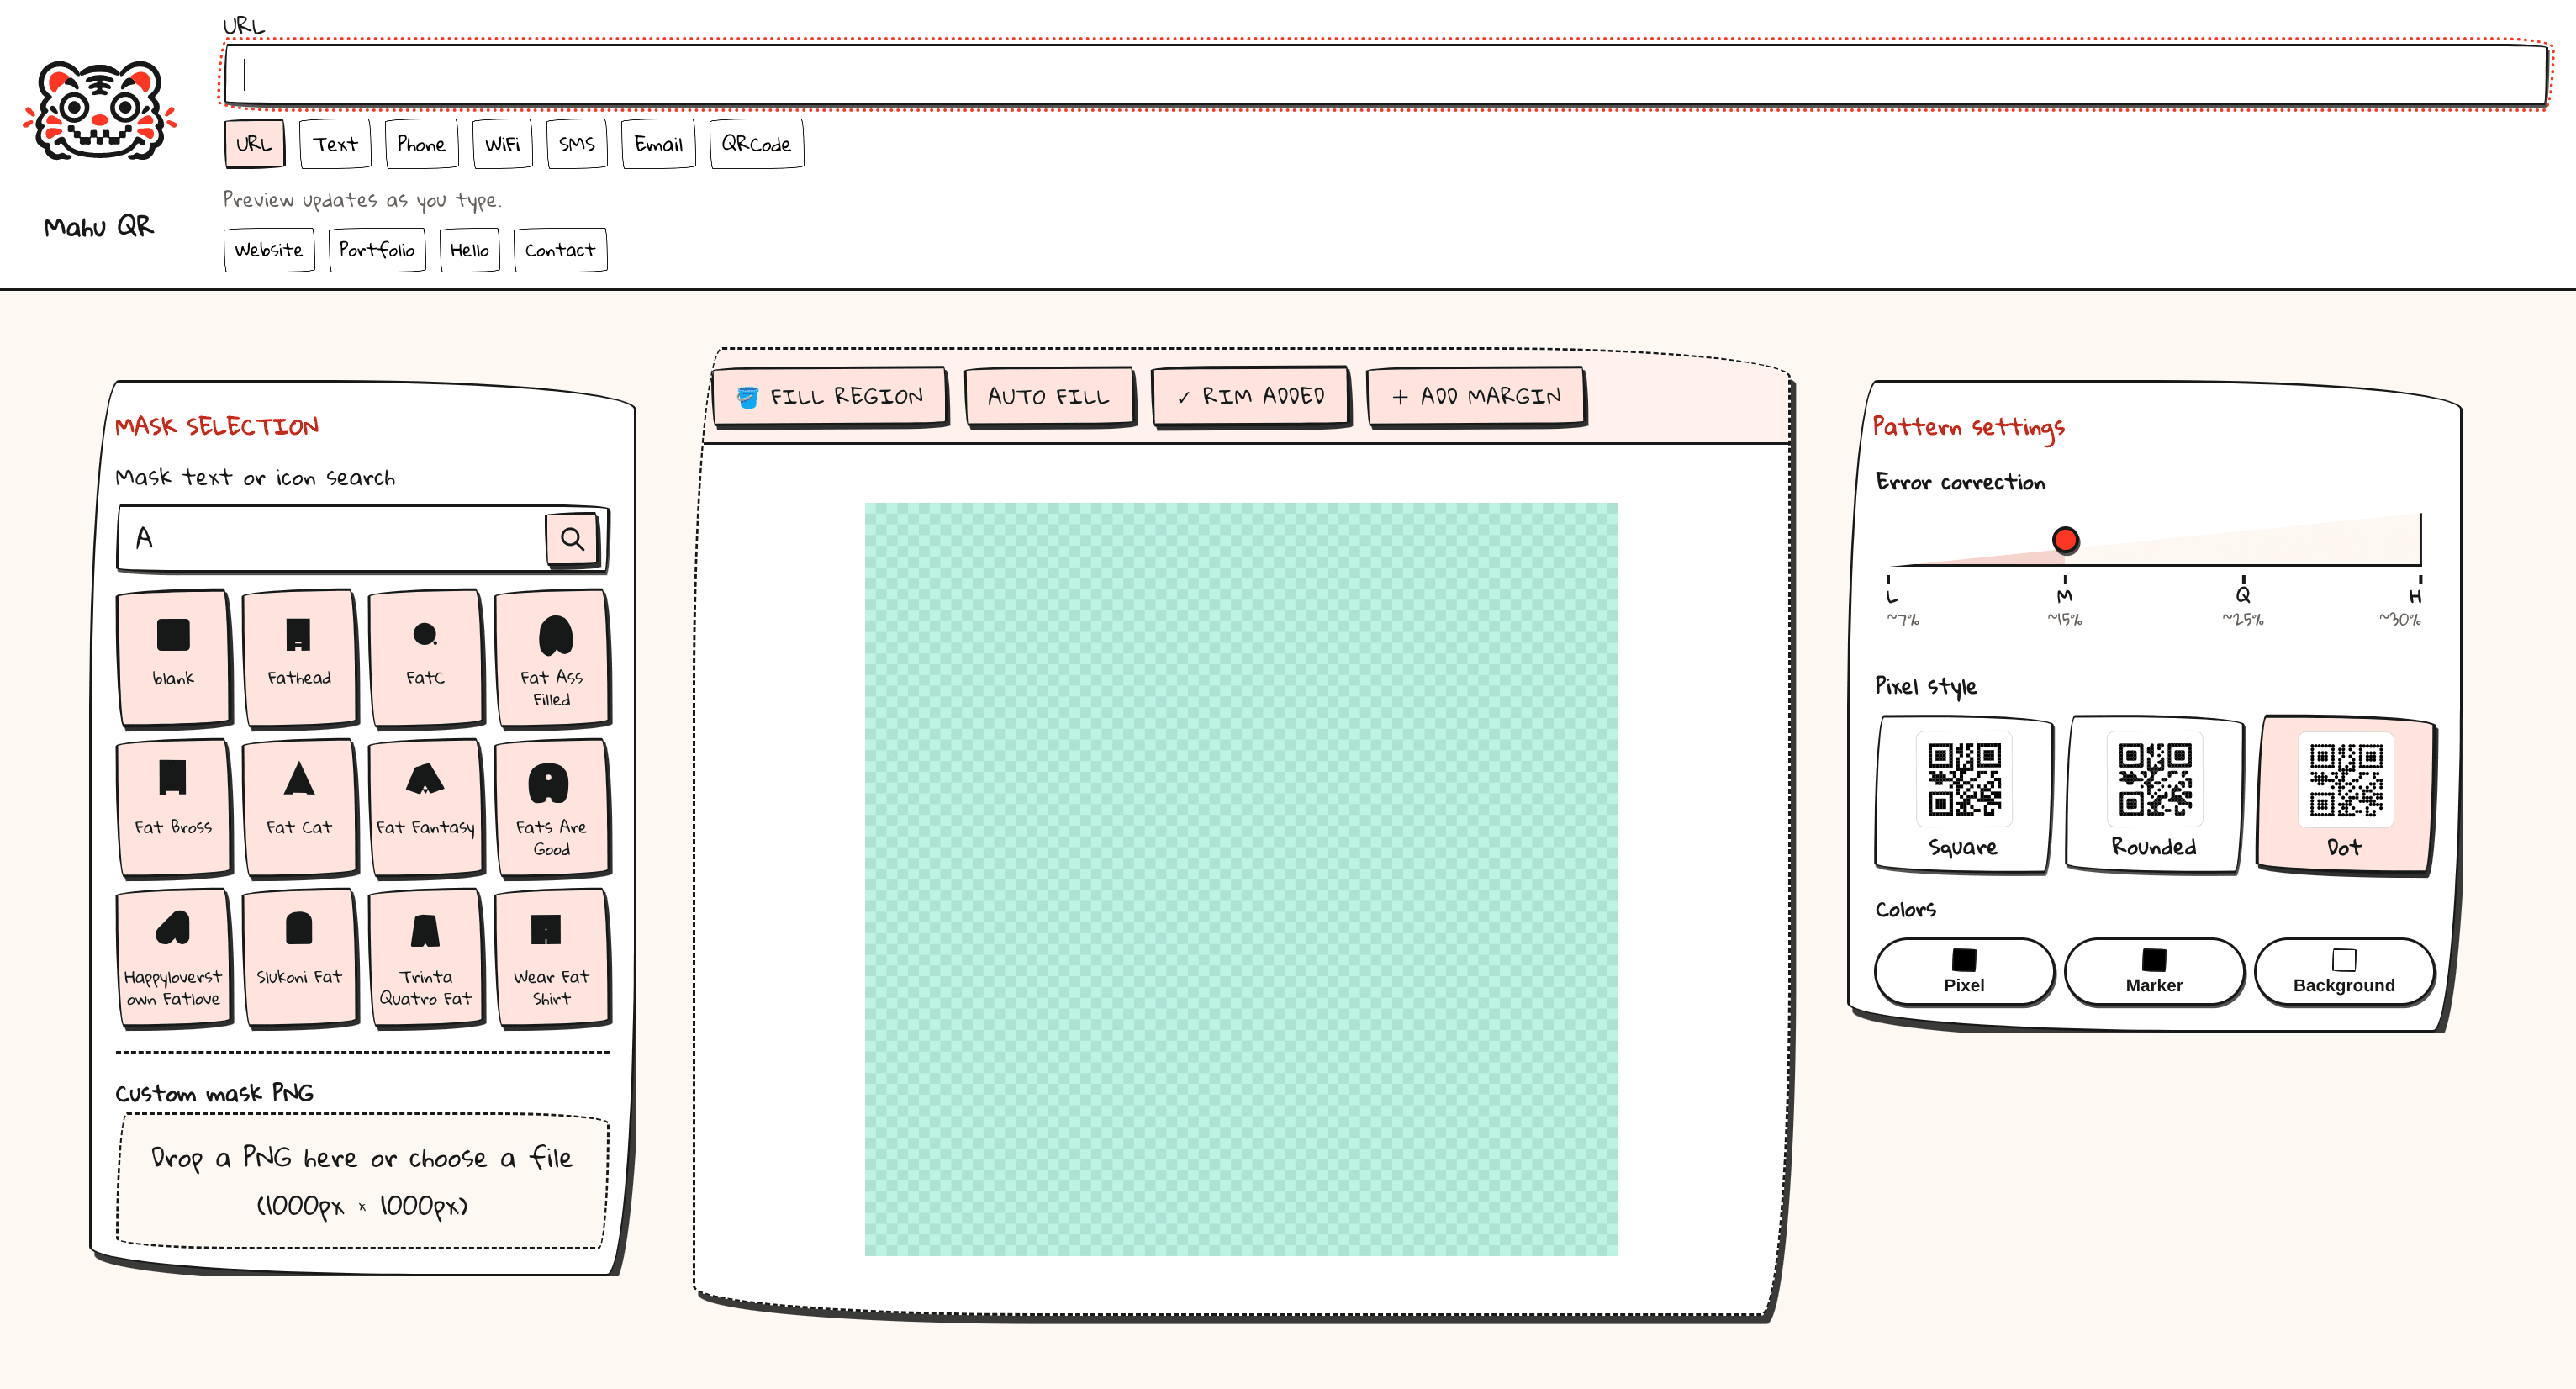2576x1389 pixels.
Task: Focus the URL input field
Action: pos(1385,74)
